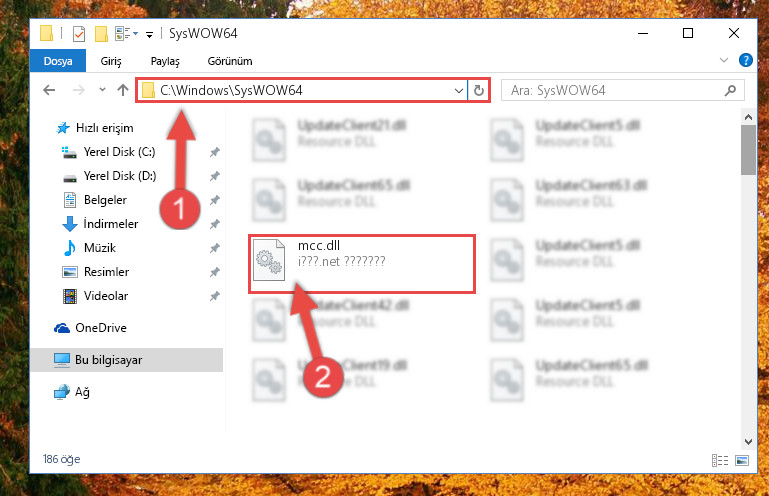Click the Ara: SysWOW64 search field
The width and height of the screenshot is (769, 496).
coord(615,90)
